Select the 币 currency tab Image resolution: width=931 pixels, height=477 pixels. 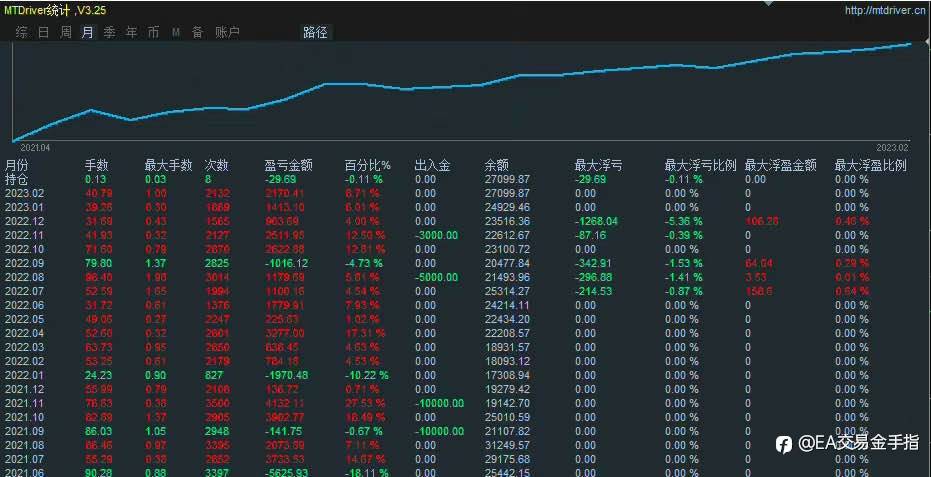tap(153, 33)
